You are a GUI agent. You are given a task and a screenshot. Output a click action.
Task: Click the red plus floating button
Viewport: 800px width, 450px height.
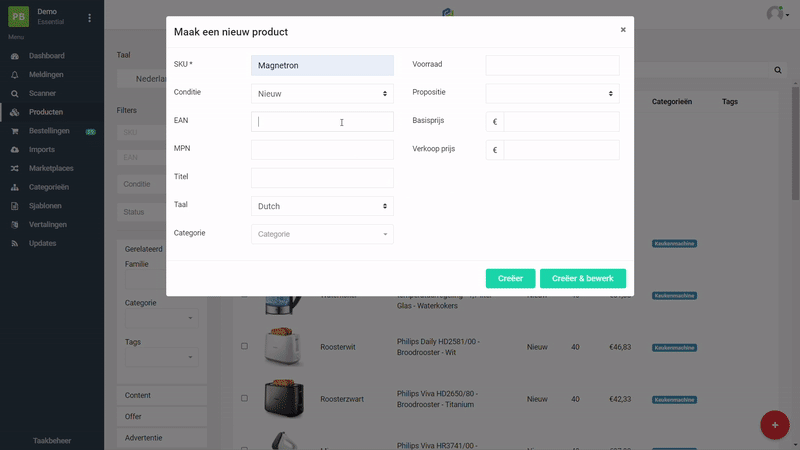pyautogui.click(x=774, y=424)
